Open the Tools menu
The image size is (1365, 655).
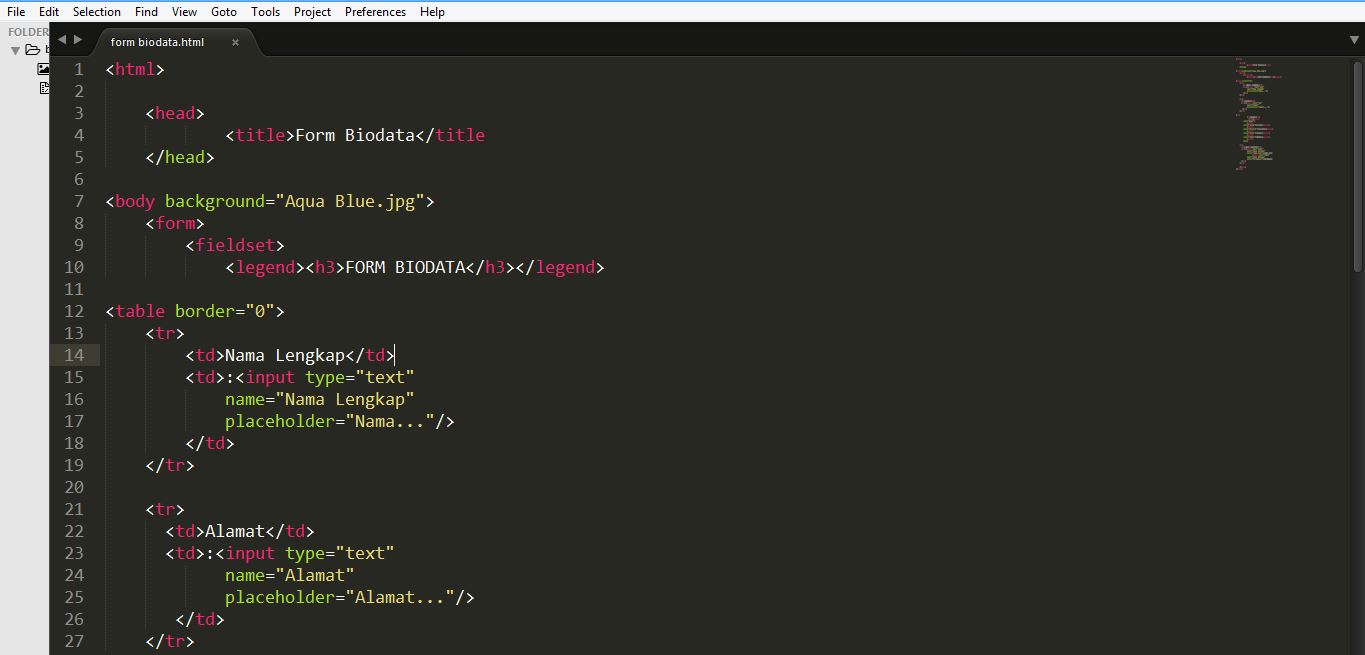[265, 11]
